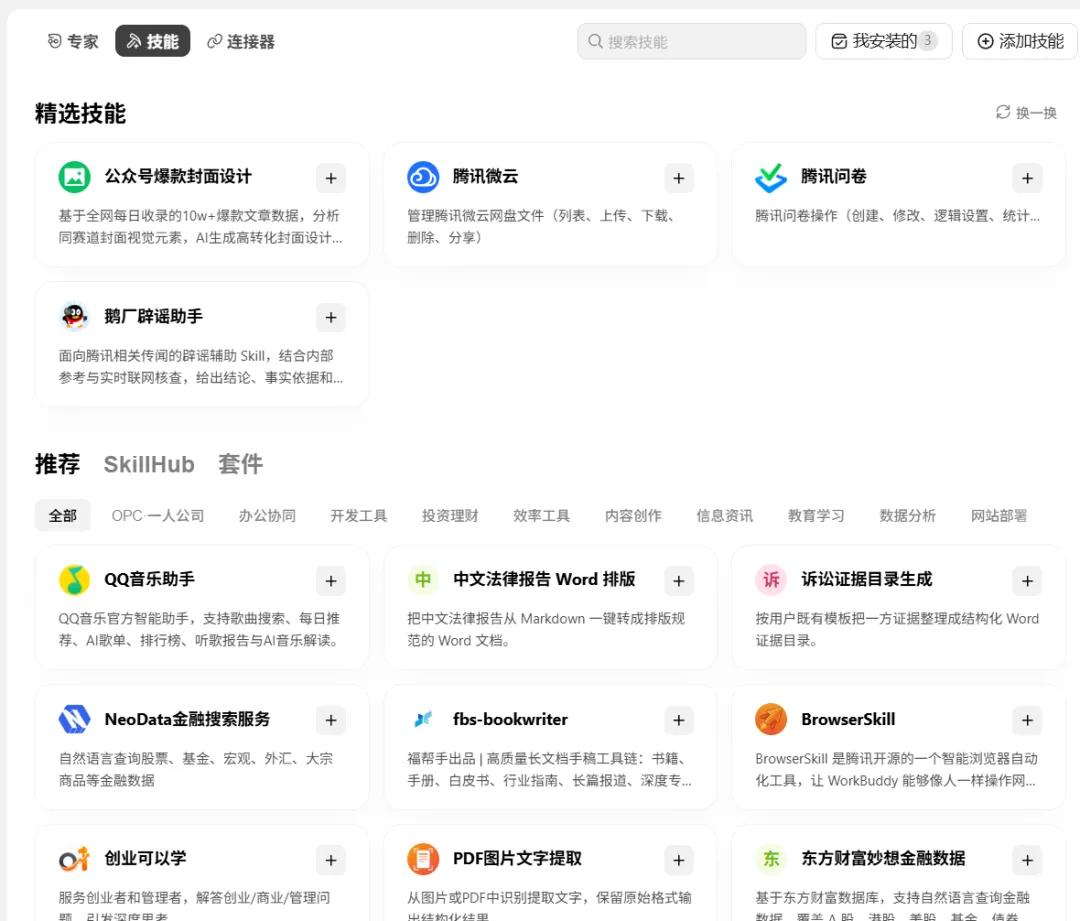The image size is (1080, 921).
Task: Open 我安装的 installed skills list
Action: [884, 41]
